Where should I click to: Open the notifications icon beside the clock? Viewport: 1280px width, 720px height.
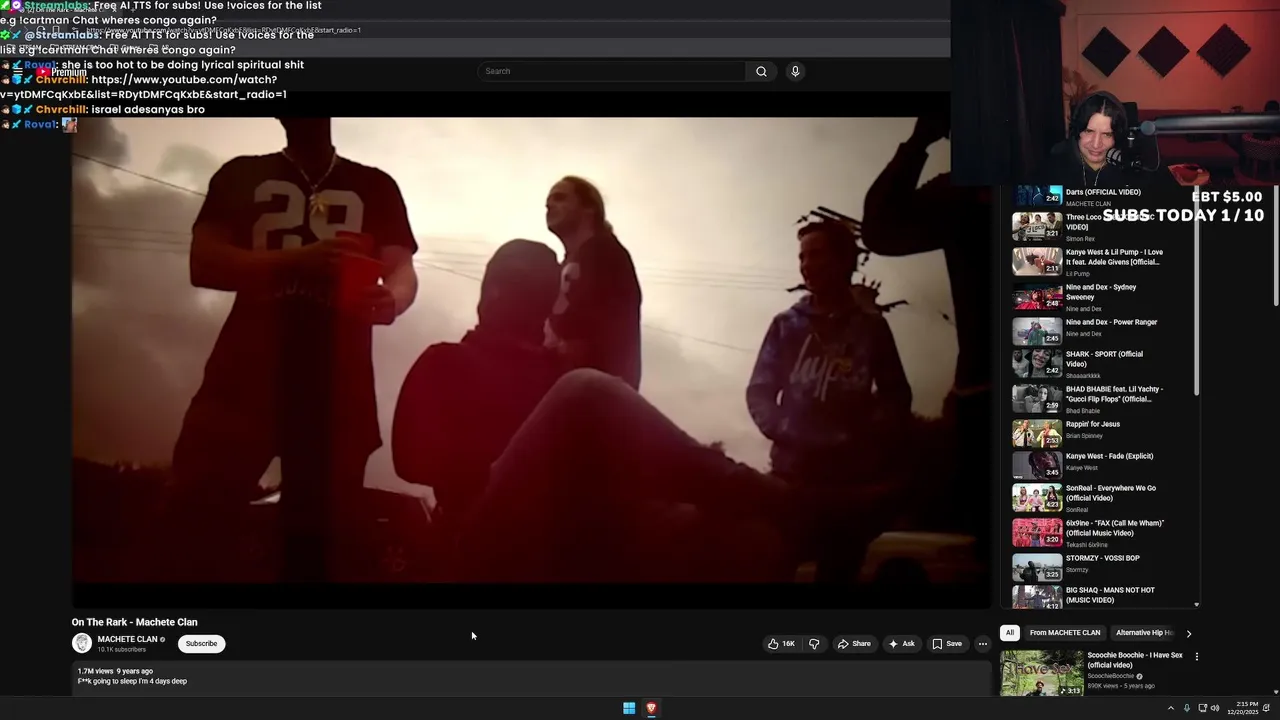[x=1267, y=708]
